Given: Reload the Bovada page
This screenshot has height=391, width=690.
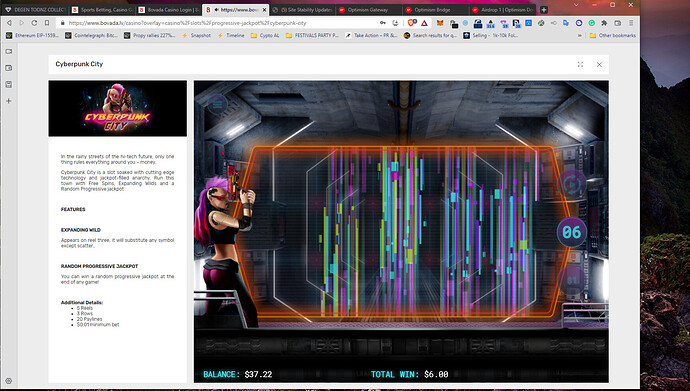Looking at the screenshot, I should coord(34,22).
